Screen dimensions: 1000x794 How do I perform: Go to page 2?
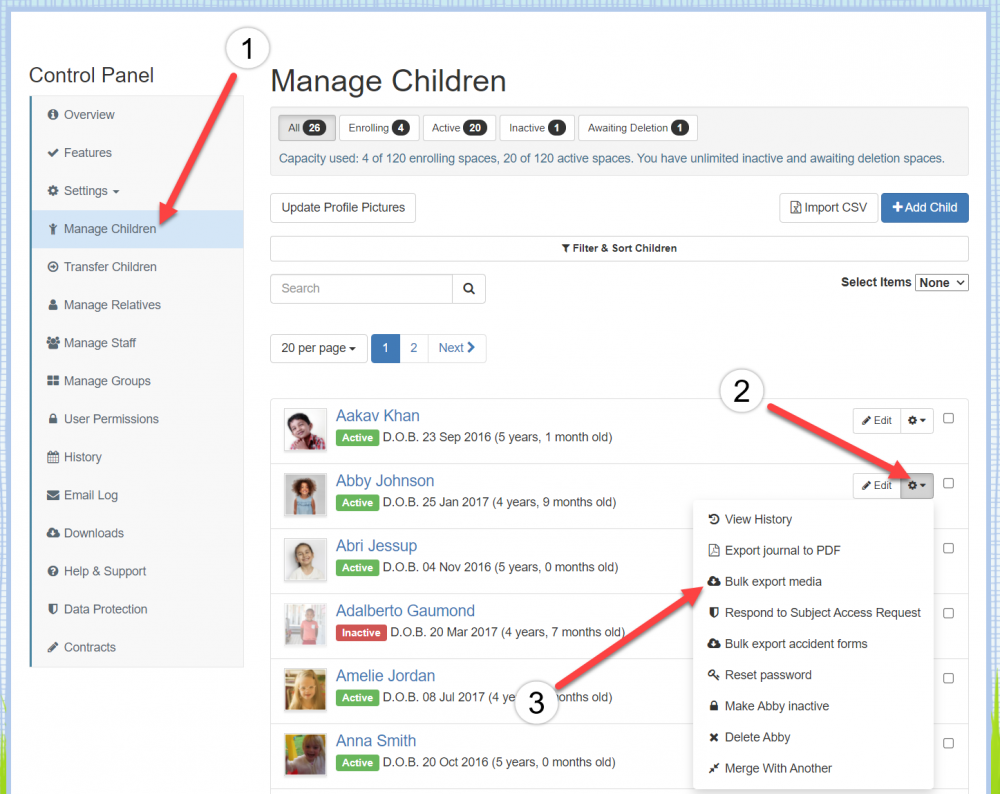(414, 348)
